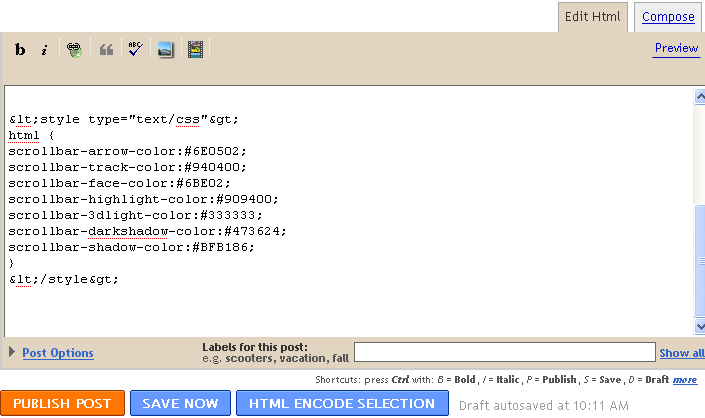Click the 'Draft autosaved at 10:11 AM' text

(x=543, y=405)
